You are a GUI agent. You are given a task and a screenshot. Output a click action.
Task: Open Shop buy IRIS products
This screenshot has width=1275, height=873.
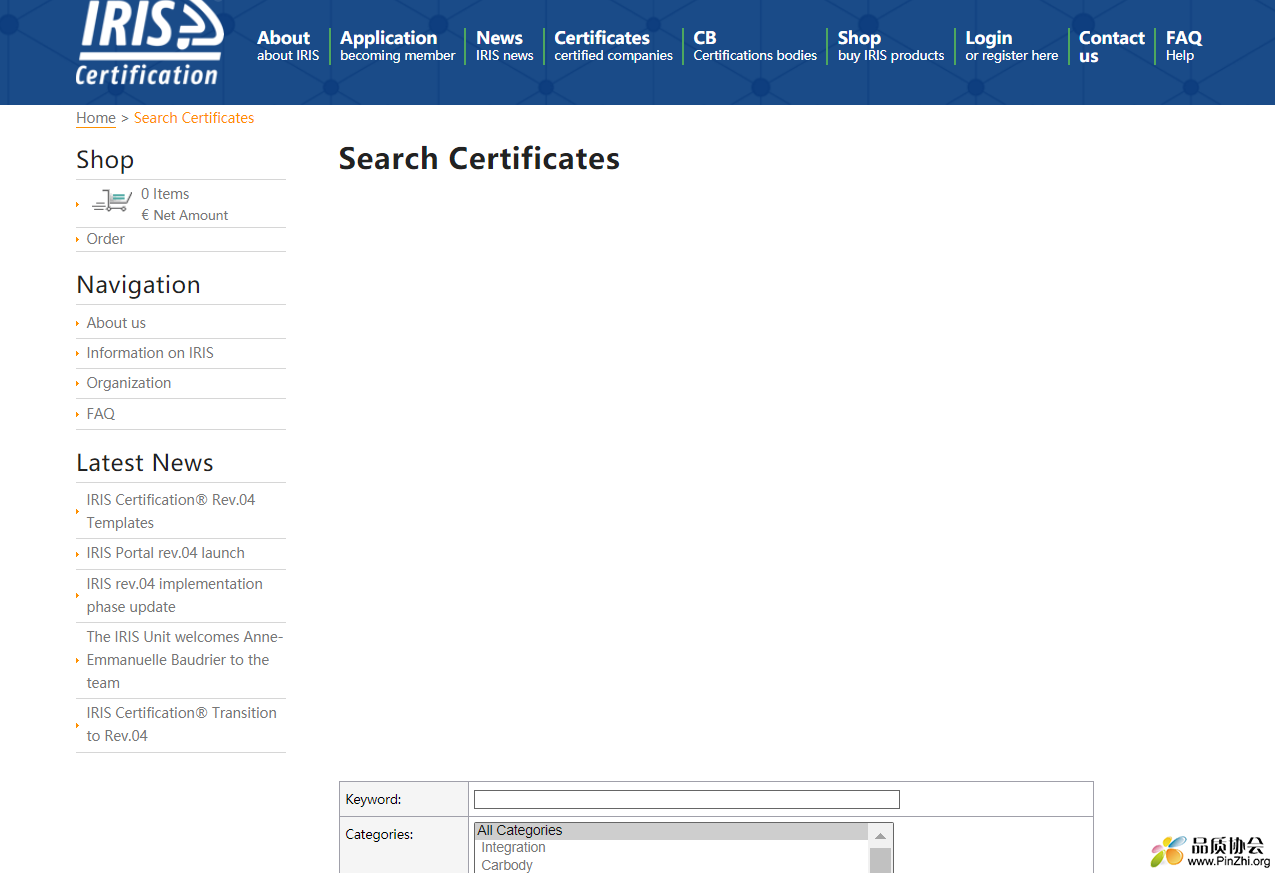tap(890, 46)
